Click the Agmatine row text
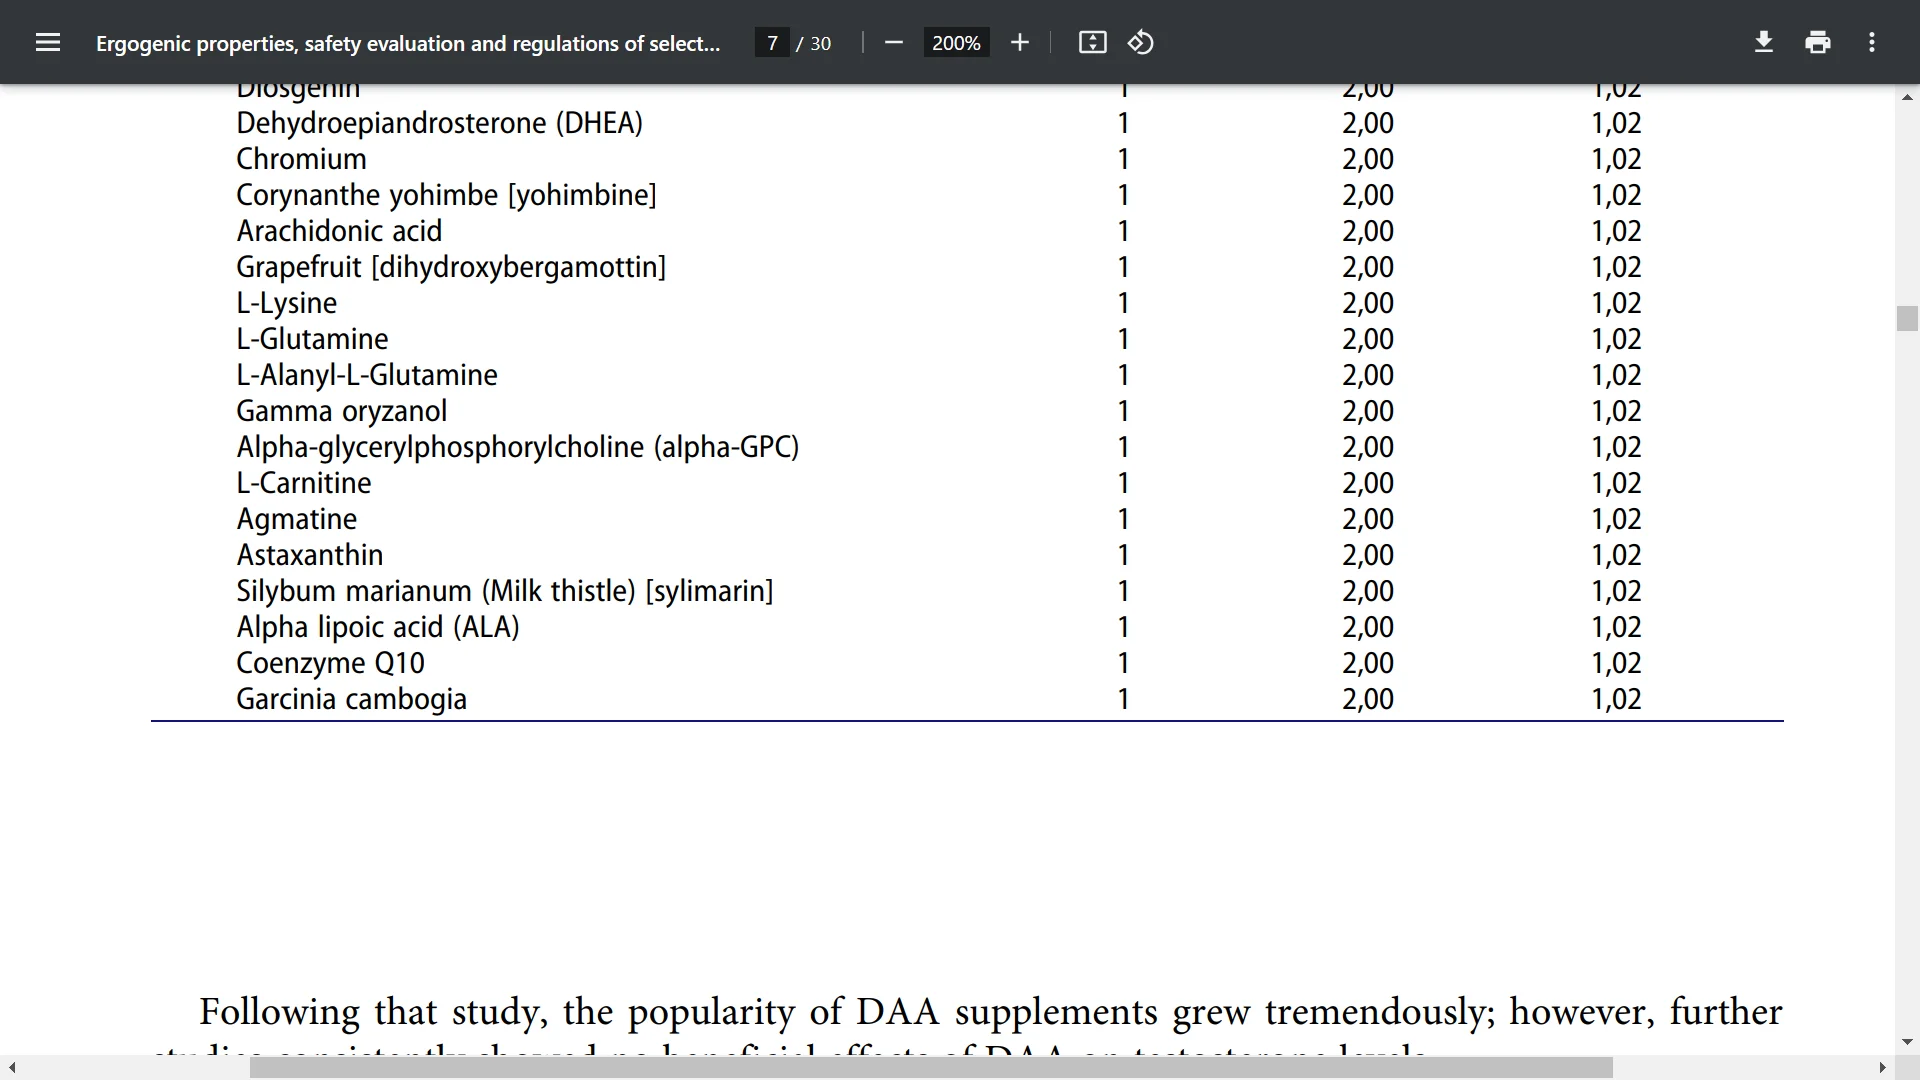 tap(296, 520)
